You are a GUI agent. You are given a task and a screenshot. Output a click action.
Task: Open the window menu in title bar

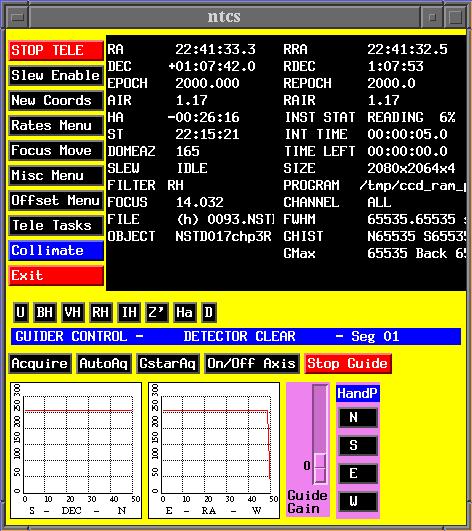17,17
